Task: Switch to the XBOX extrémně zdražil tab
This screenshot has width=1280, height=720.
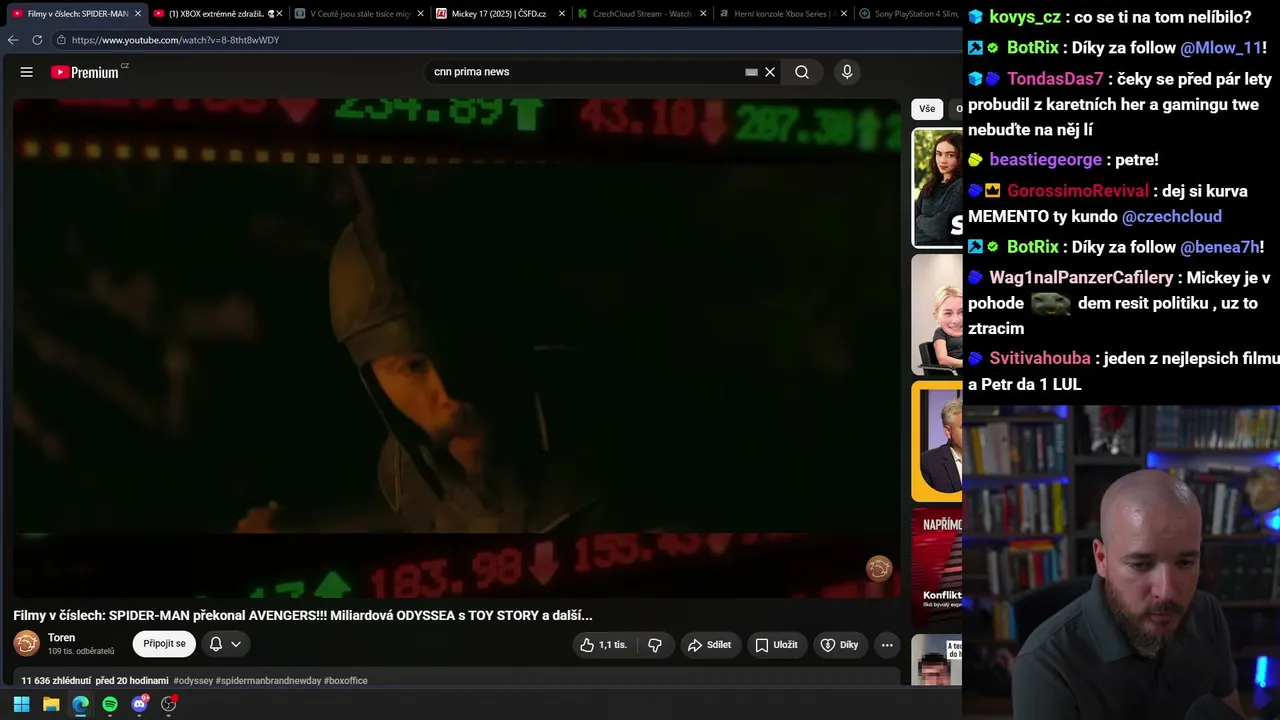Action: pos(217,14)
